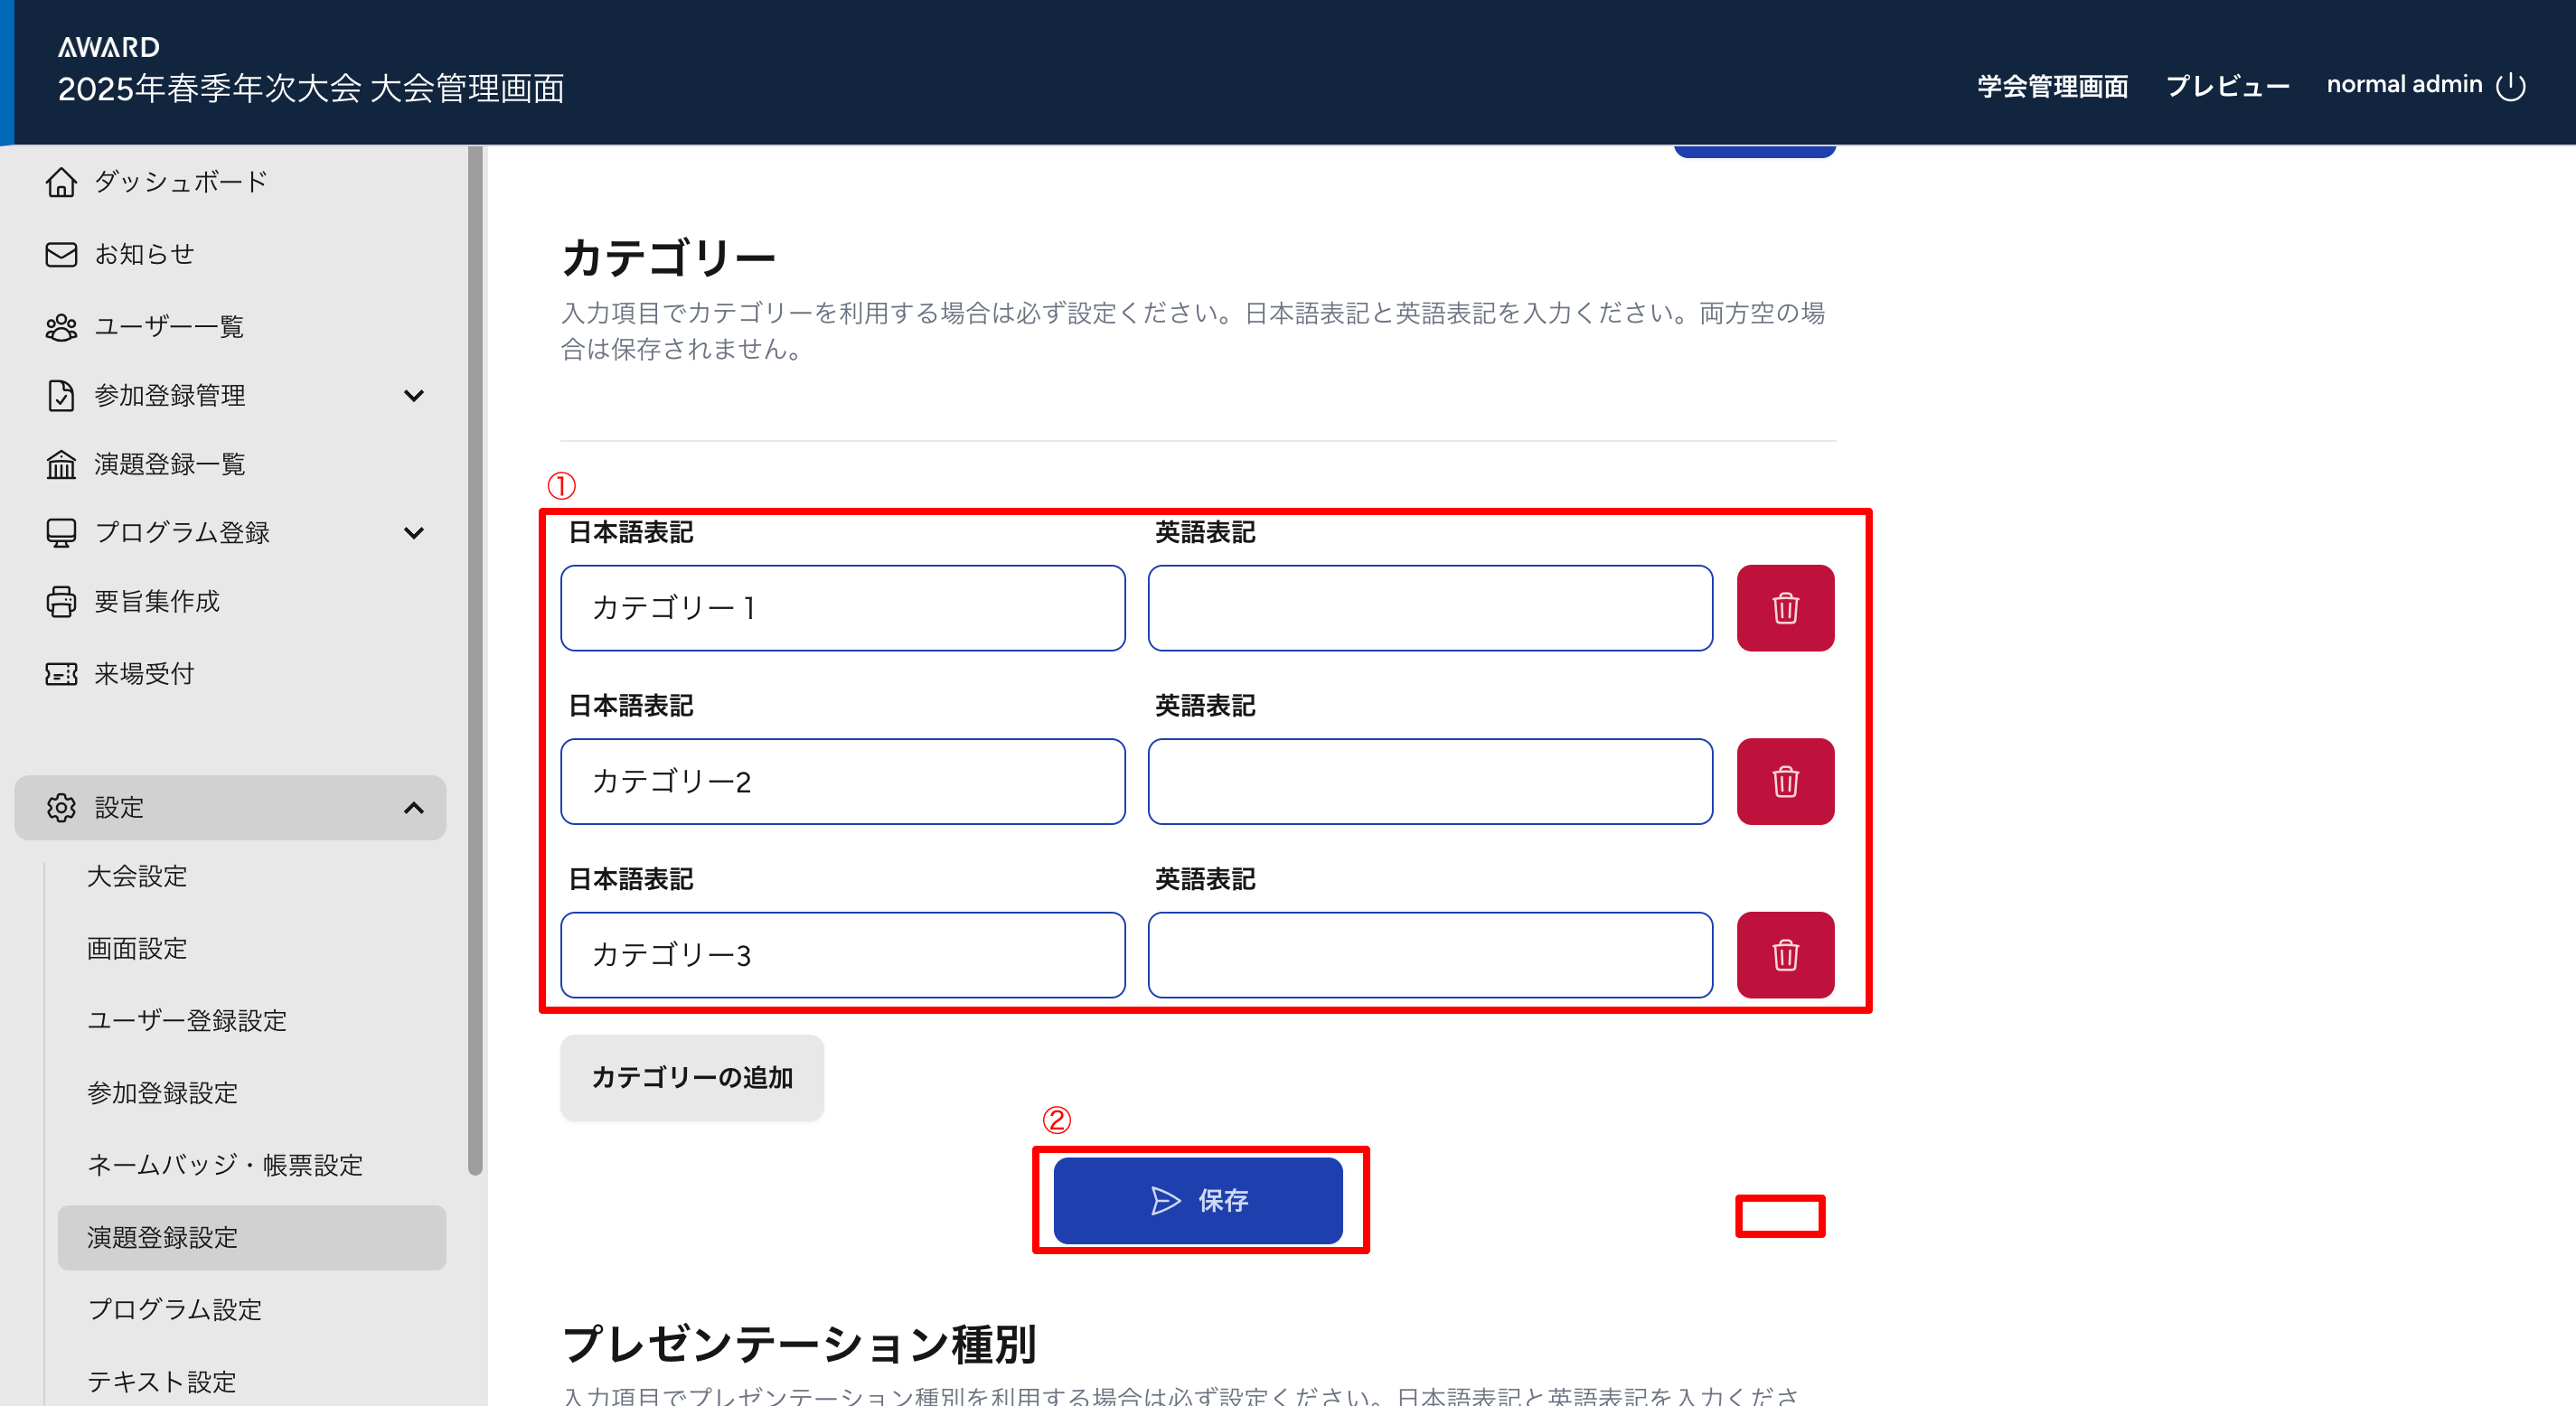Delete カテゴリー3 with its trash icon
The image size is (2576, 1406).
click(x=1784, y=954)
